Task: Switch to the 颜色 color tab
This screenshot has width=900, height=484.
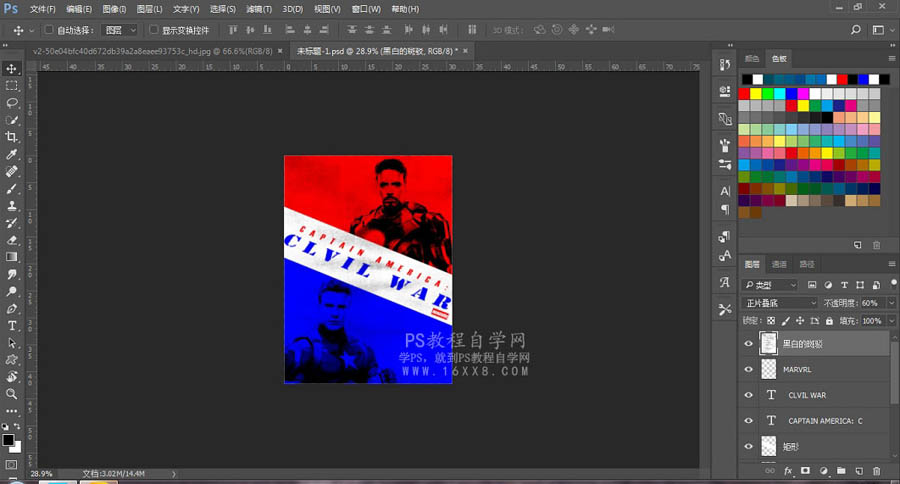Action: pos(751,59)
